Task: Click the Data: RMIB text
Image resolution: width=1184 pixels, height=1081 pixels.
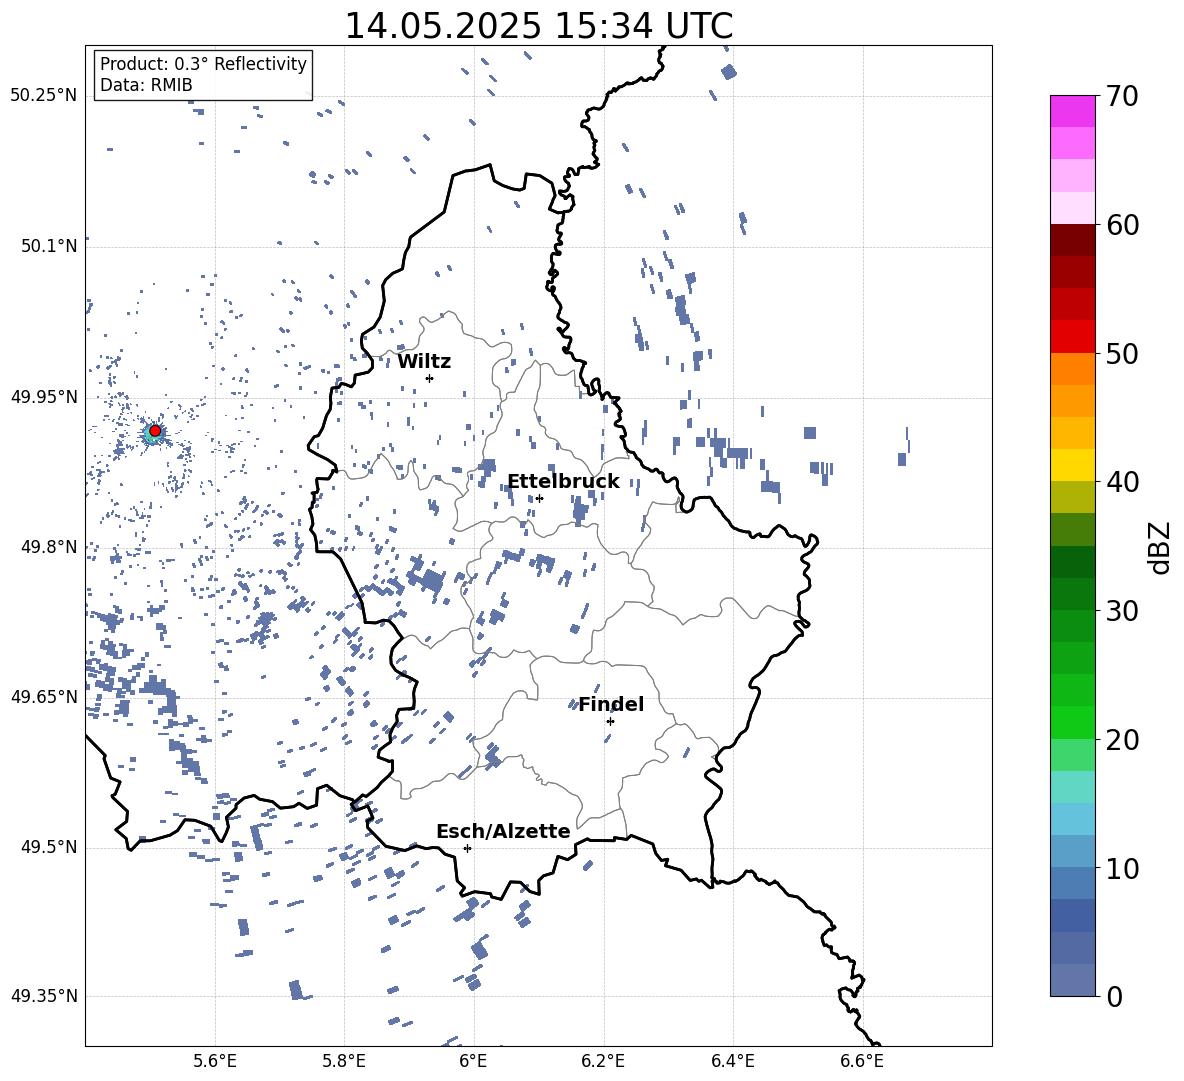Action: (146, 85)
